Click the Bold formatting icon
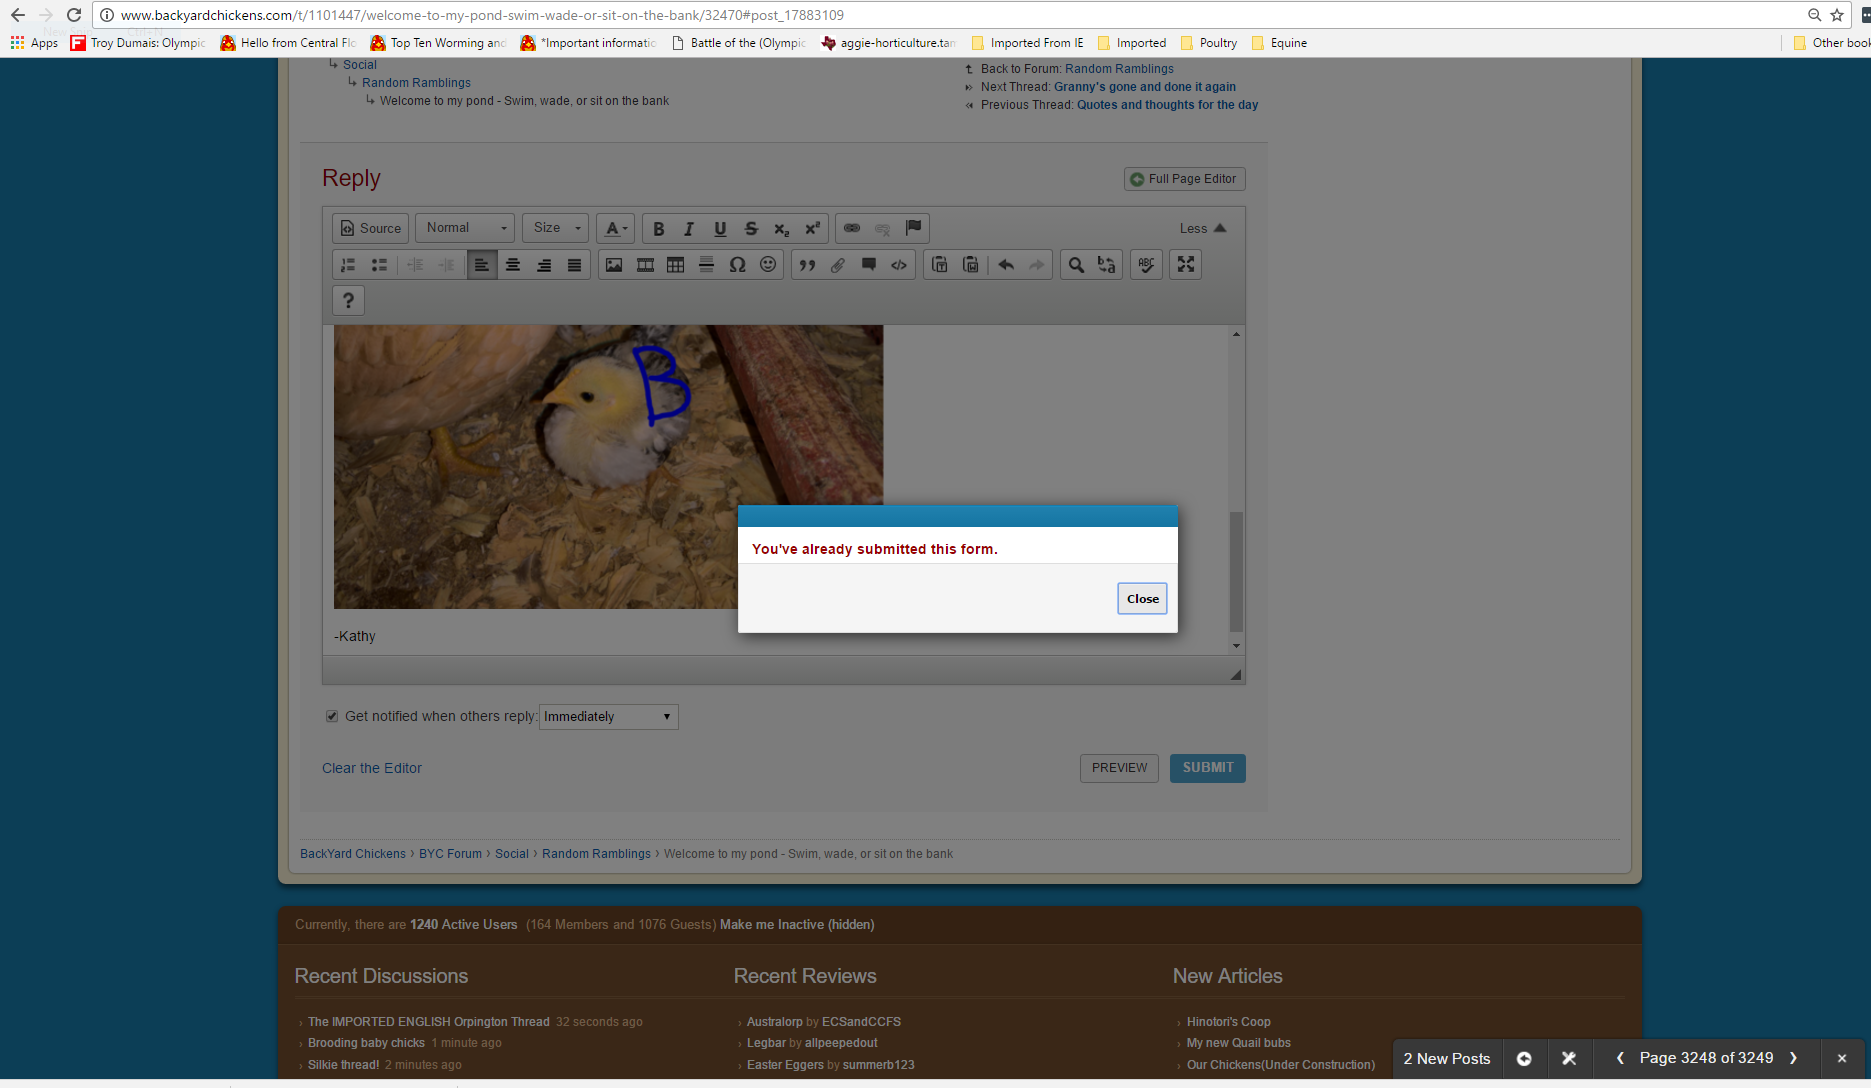 click(x=658, y=229)
